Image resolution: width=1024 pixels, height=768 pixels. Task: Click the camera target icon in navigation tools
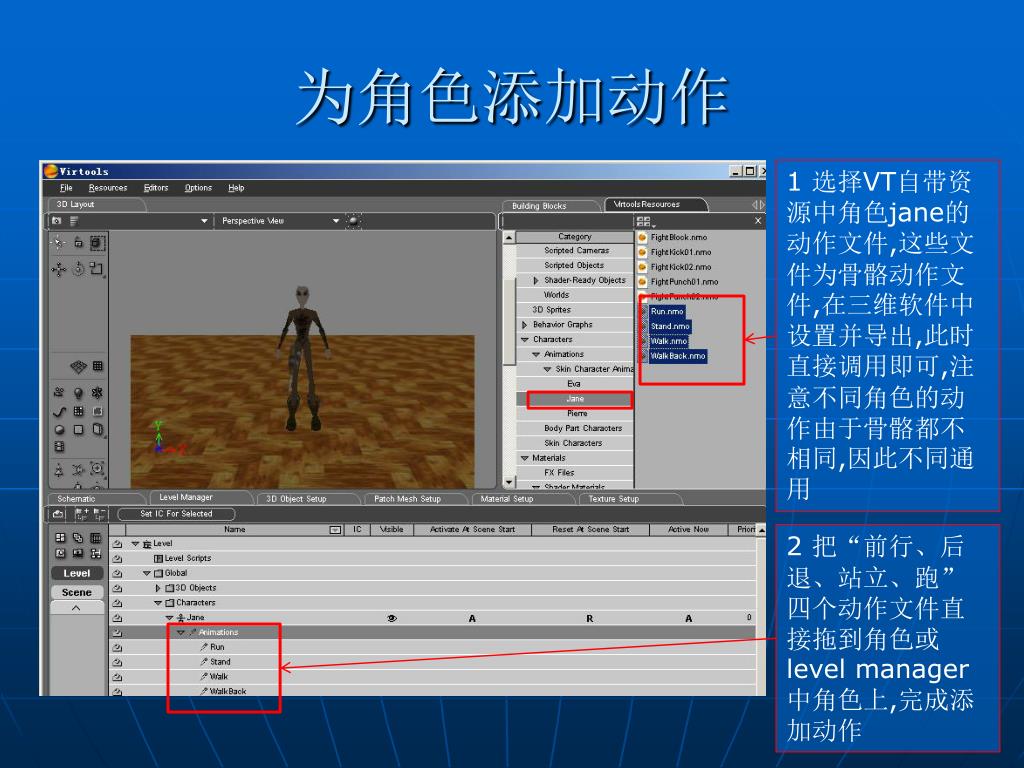coord(97,468)
